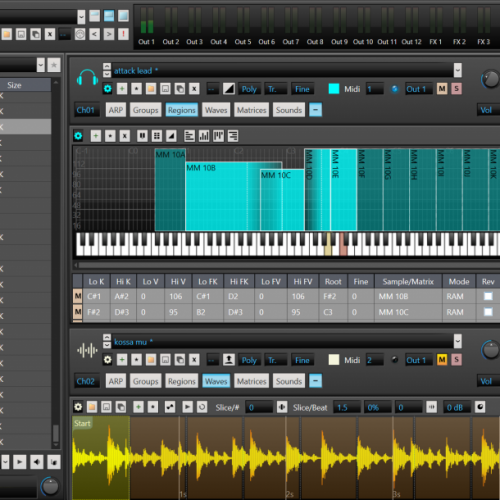Click the volume knob of Ch01

tap(490, 79)
